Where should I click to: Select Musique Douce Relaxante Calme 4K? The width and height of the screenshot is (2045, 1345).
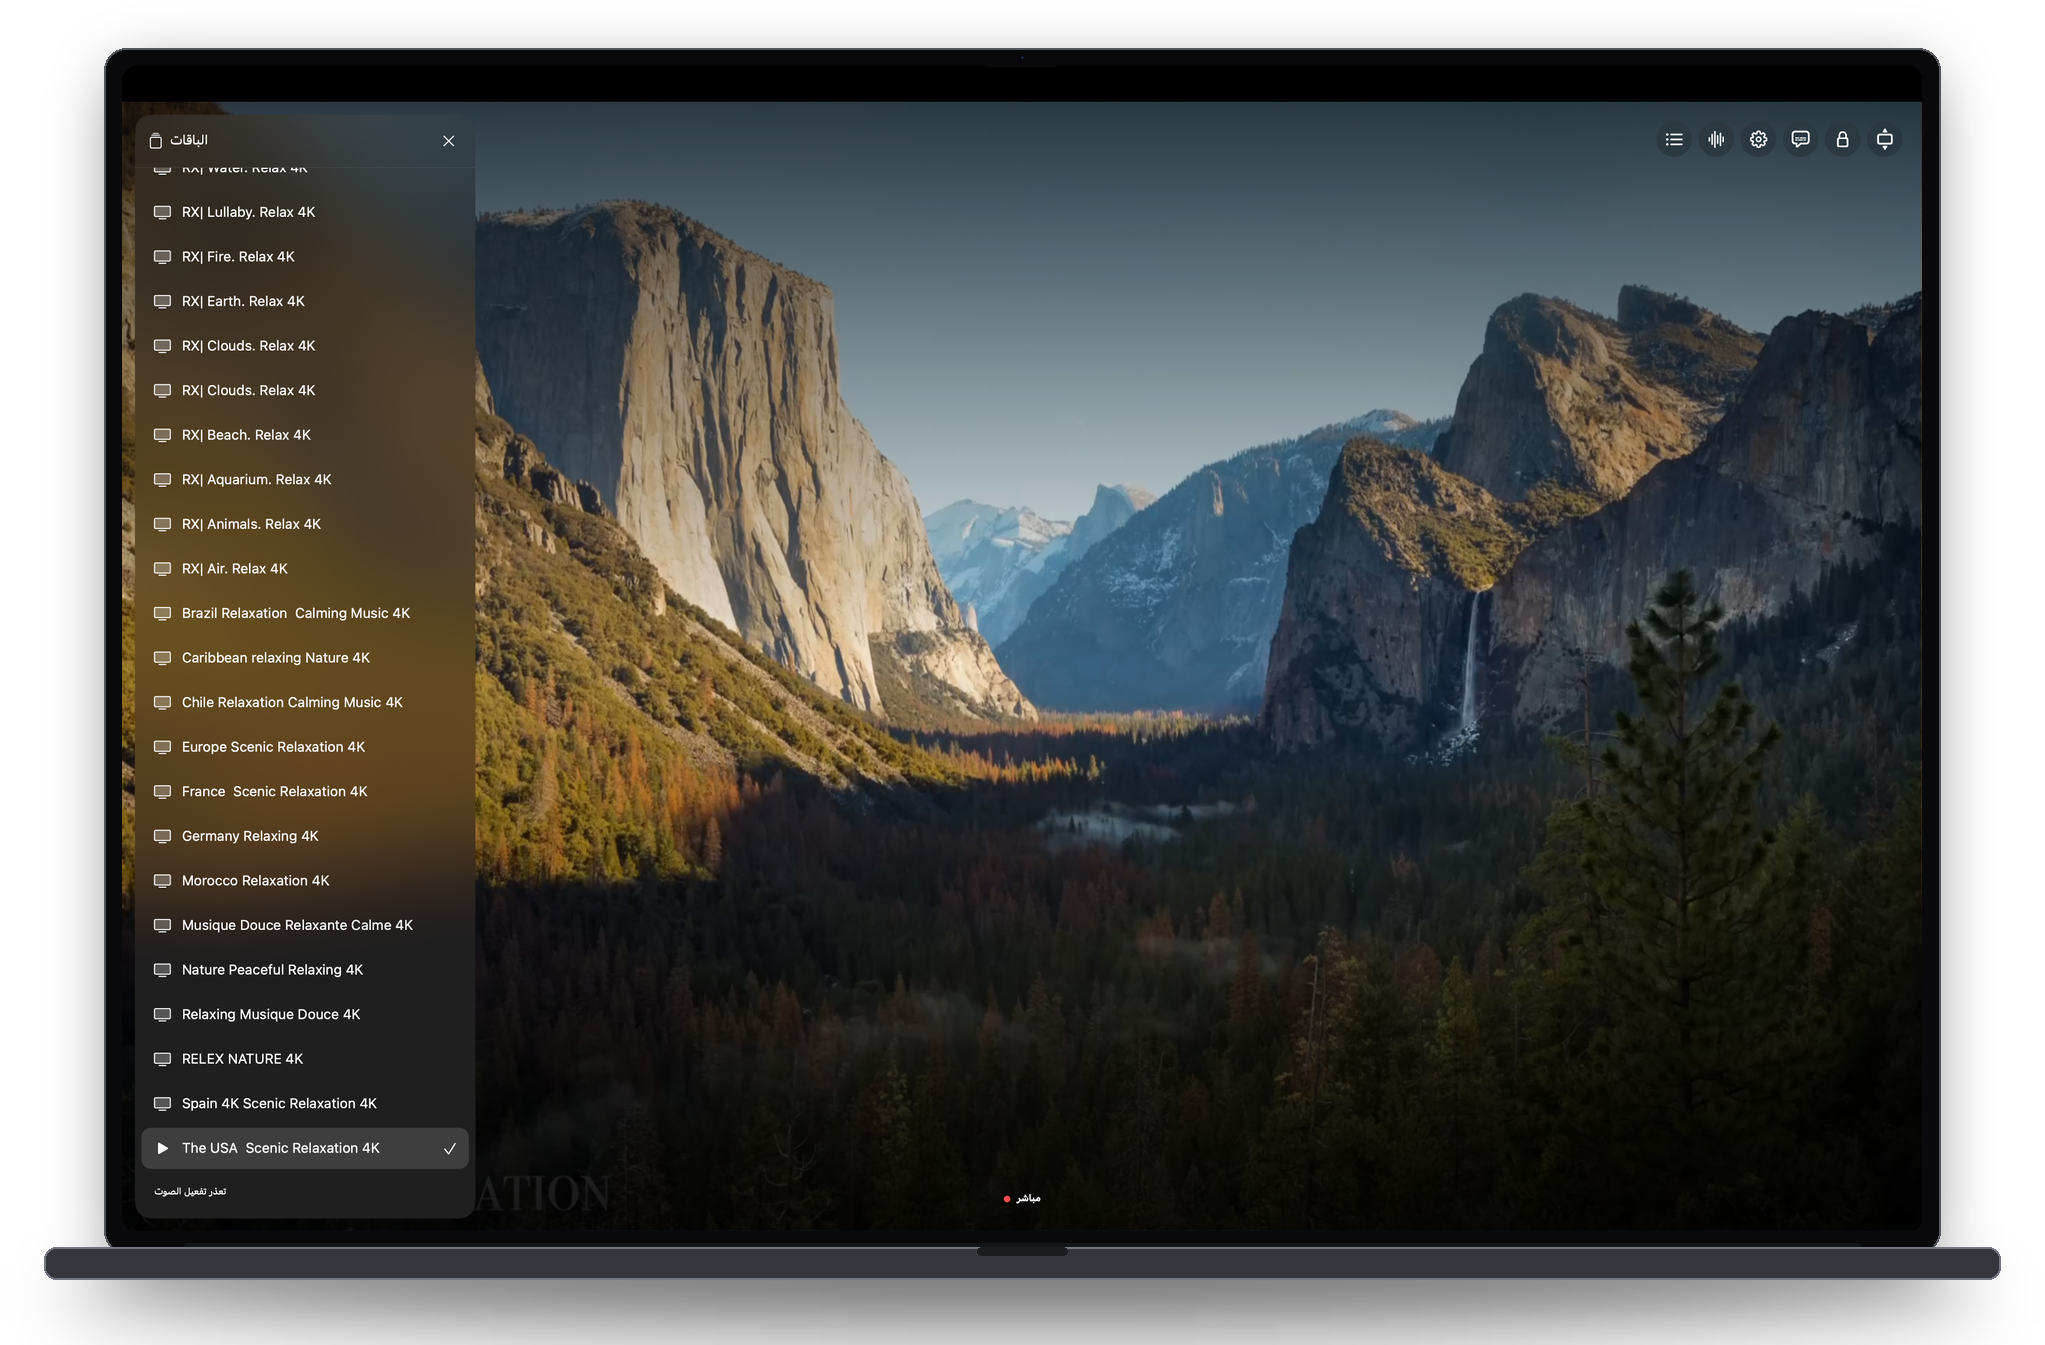305,925
